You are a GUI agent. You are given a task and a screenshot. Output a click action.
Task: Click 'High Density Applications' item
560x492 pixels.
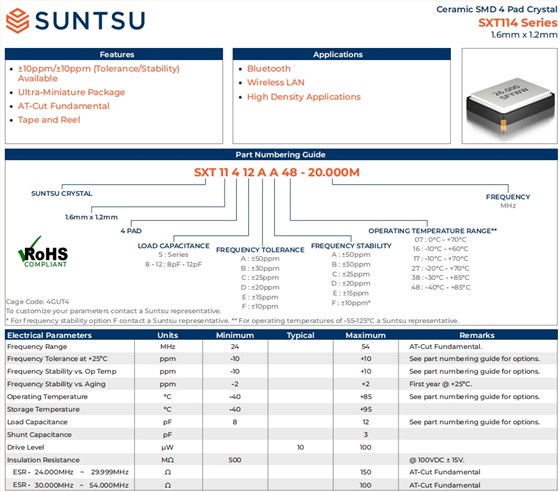click(304, 97)
